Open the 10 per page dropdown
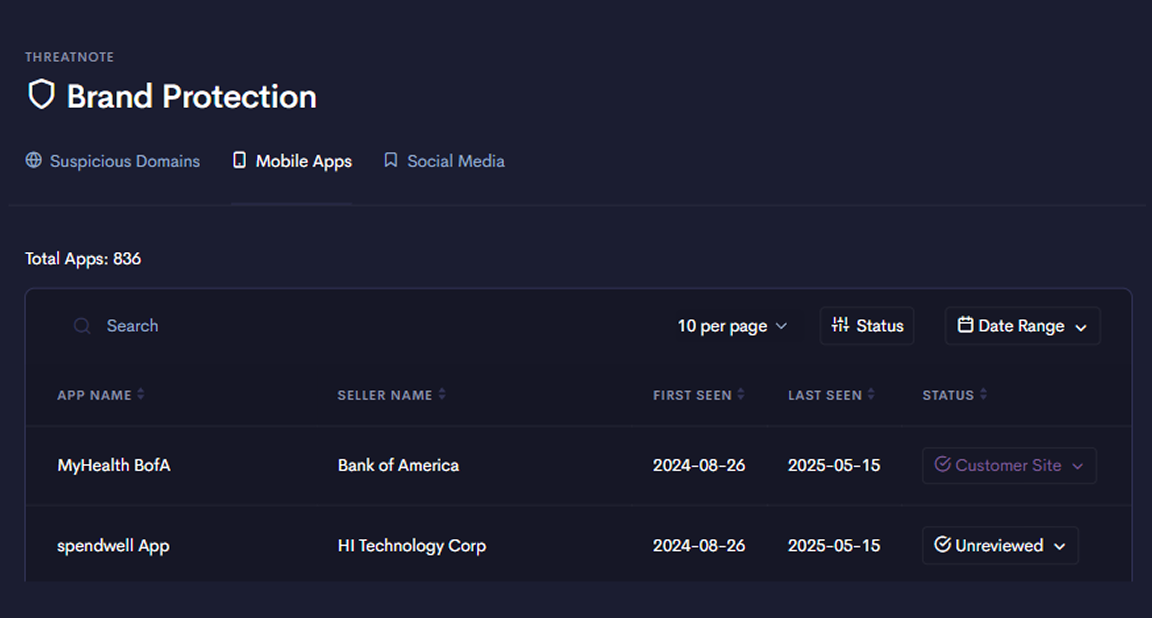1152x618 pixels. tap(732, 326)
